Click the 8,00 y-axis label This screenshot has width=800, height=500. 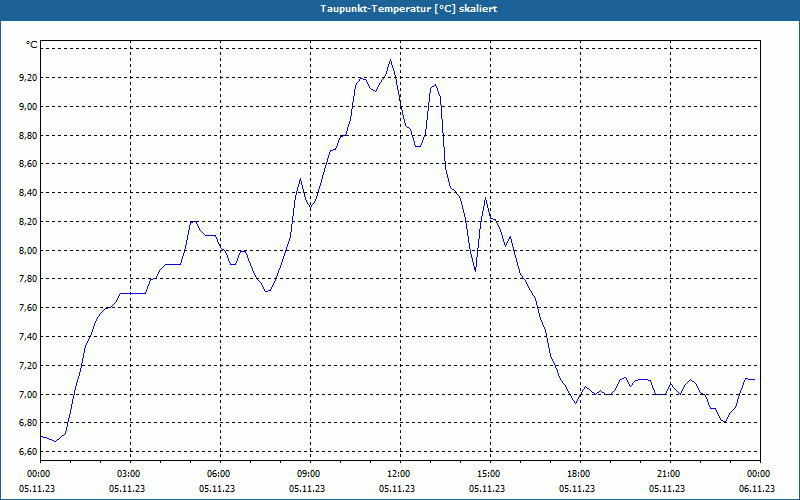[28, 251]
